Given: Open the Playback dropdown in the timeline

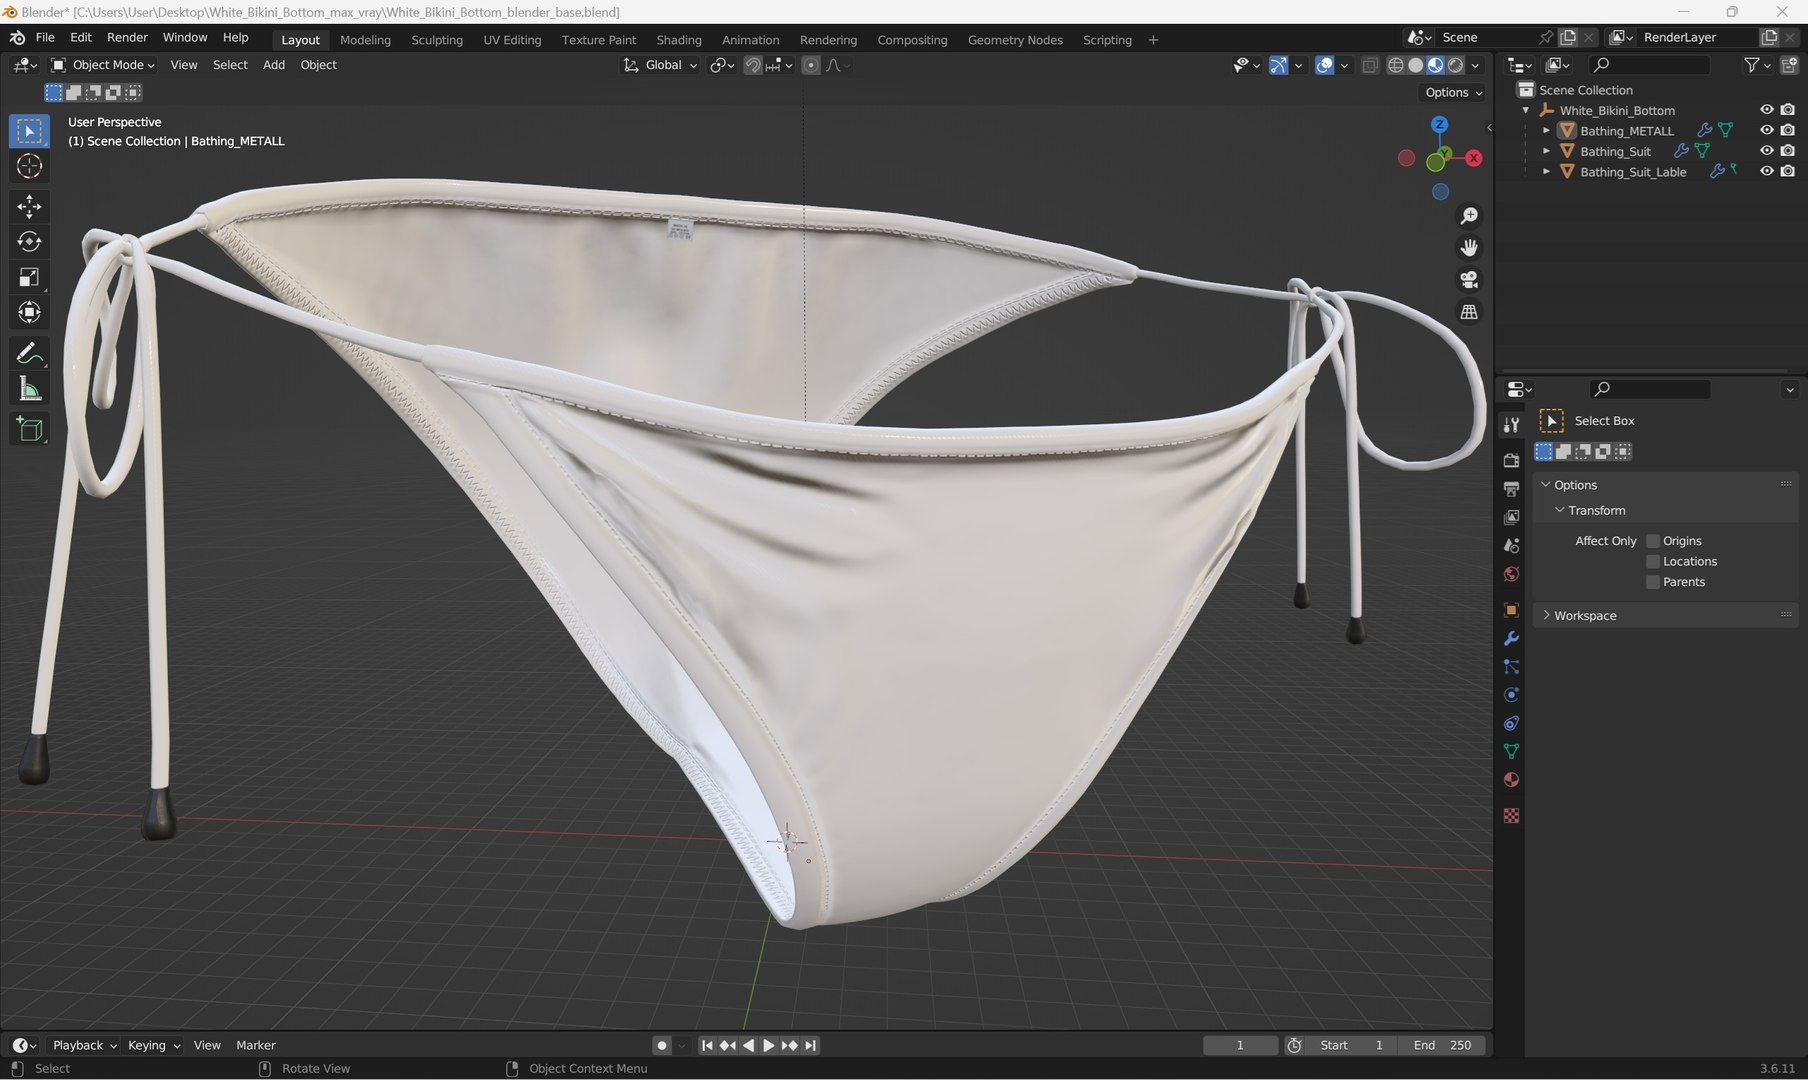Looking at the screenshot, I should pos(84,1045).
